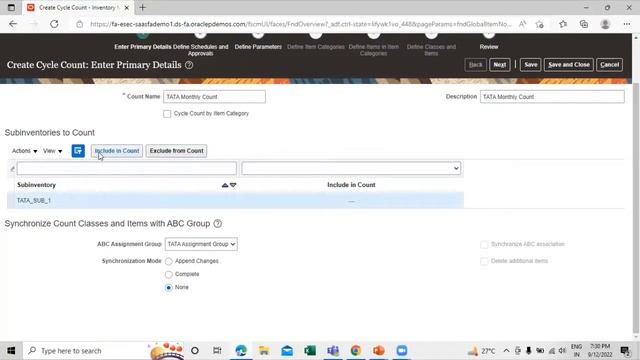Open File Explorer from taskbar
Viewport: 640px width, 360px height.
(x=264, y=351)
